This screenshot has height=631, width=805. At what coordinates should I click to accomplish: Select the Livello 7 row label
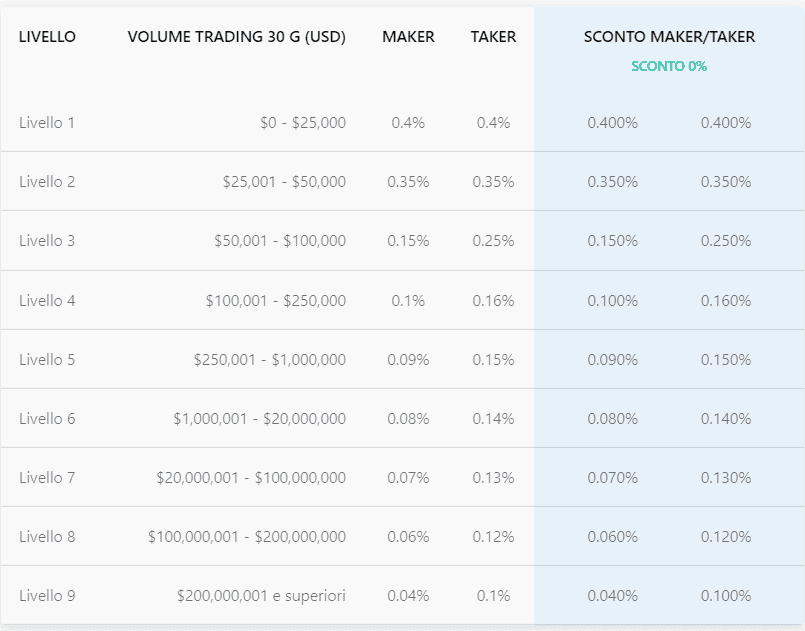click(x=47, y=477)
